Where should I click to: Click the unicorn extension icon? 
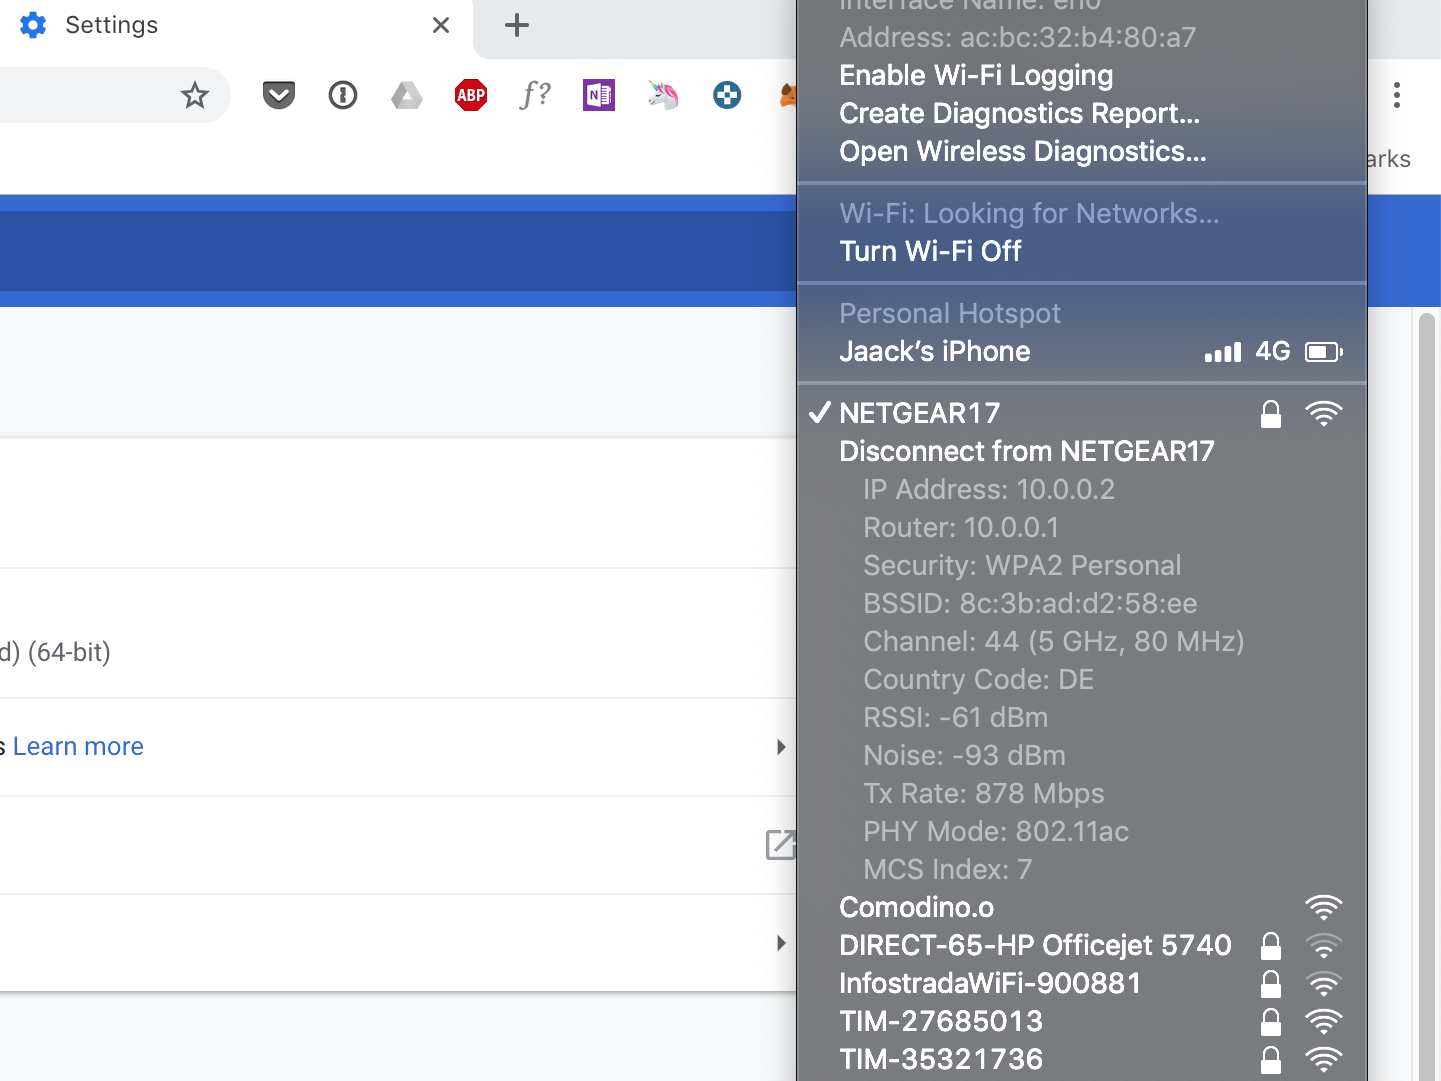click(x=663, y=96)
